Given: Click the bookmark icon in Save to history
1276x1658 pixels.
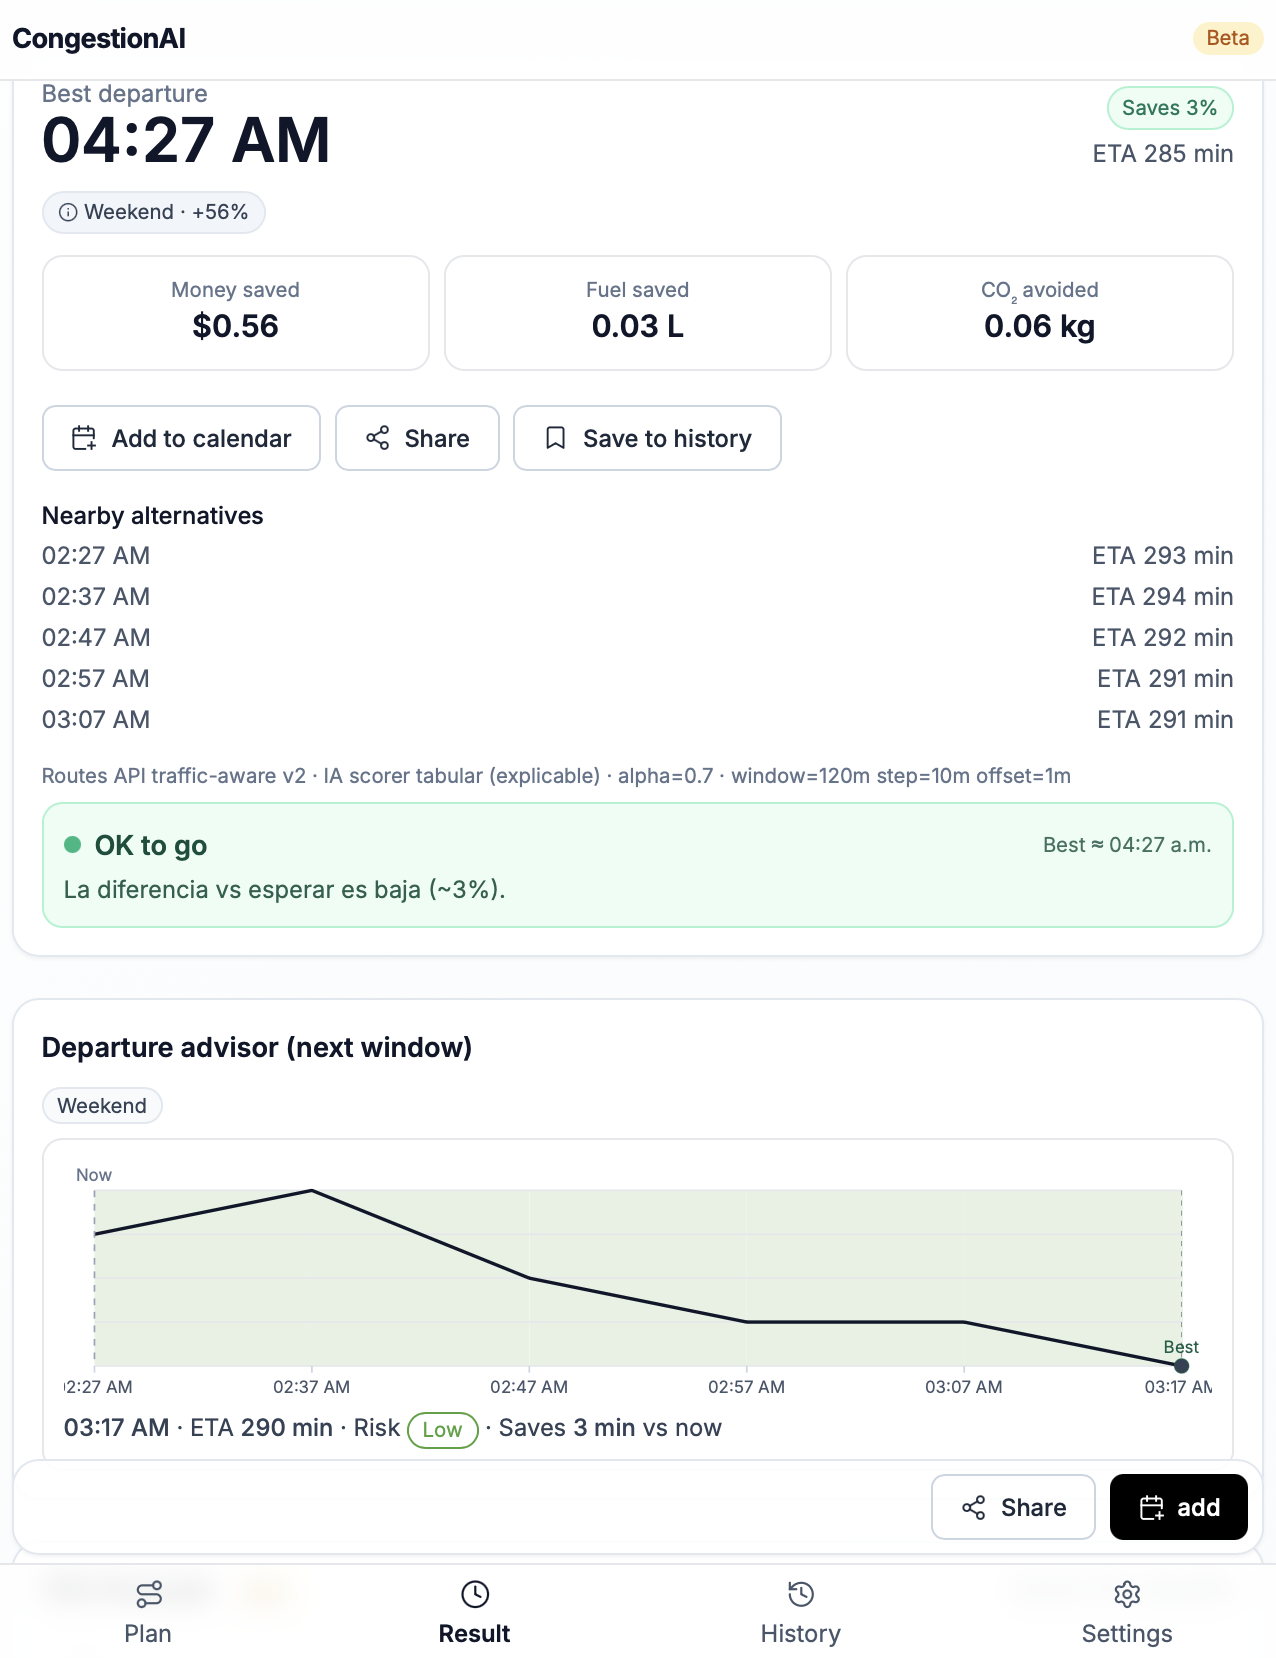Looking at the screenshot, I should click(555, 438).
